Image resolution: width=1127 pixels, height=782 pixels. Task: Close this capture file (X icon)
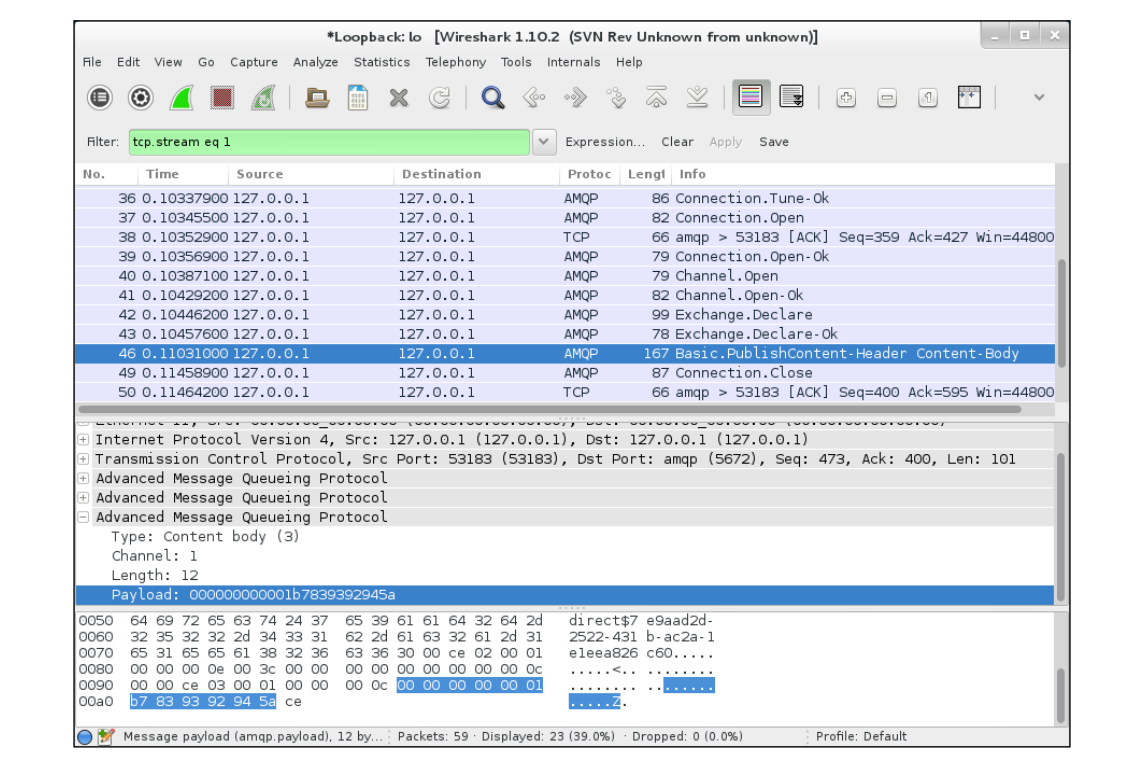click(399, 97)
